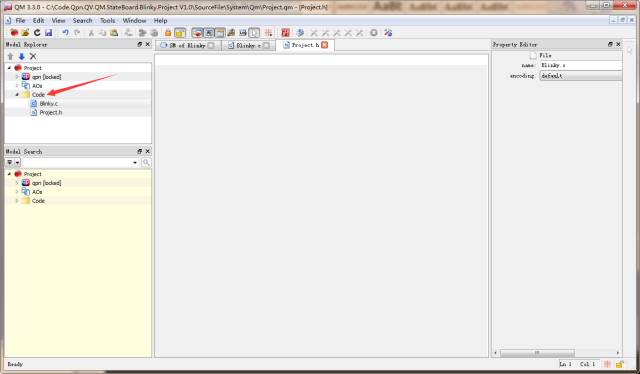The height and width of the screenshot is (374, 640).
Task: Click the gray round gear toolbar icon
Action: pyautogui.click(x=373, y=33)
